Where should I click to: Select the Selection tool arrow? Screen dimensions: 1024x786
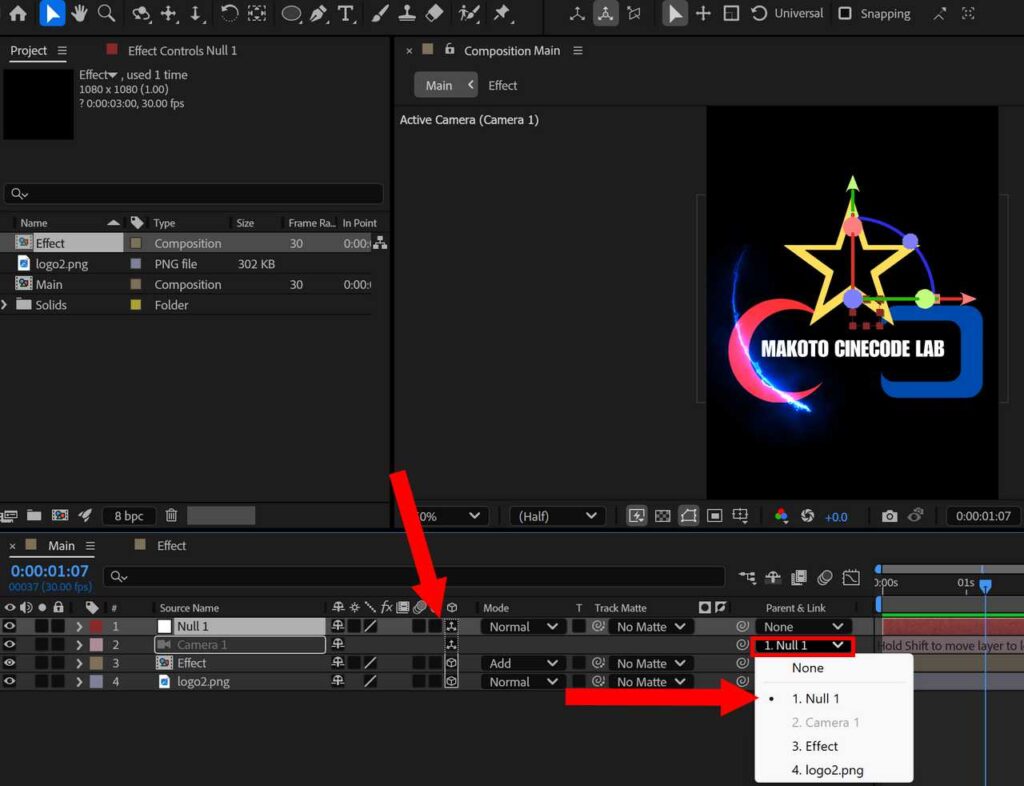tap(52, 13)
